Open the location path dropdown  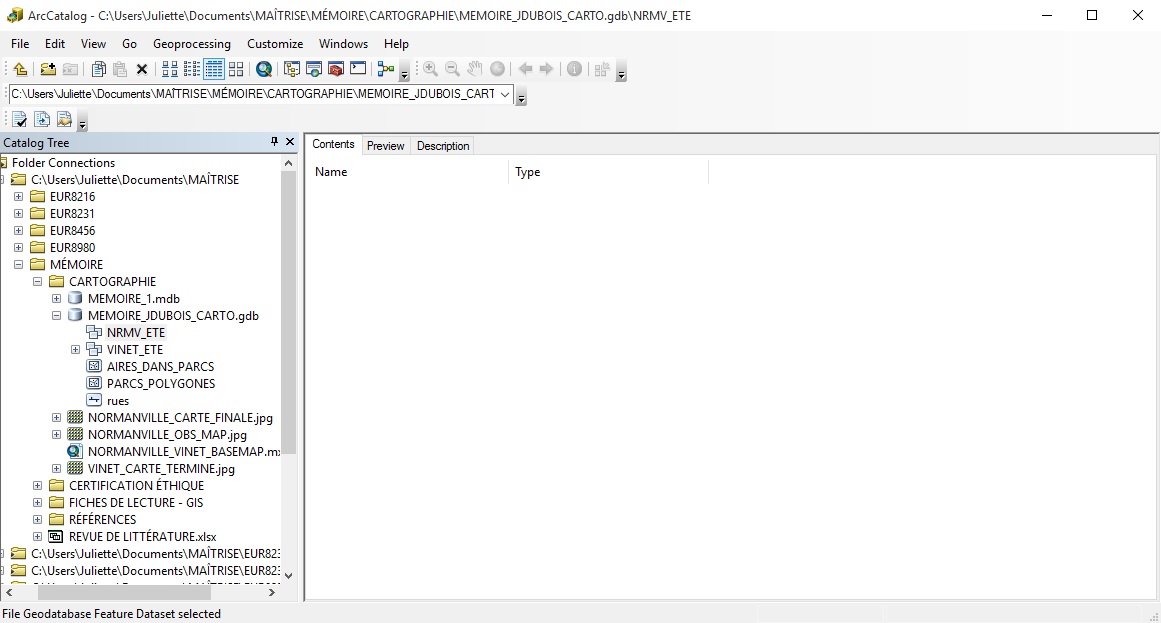click(508, 93)
